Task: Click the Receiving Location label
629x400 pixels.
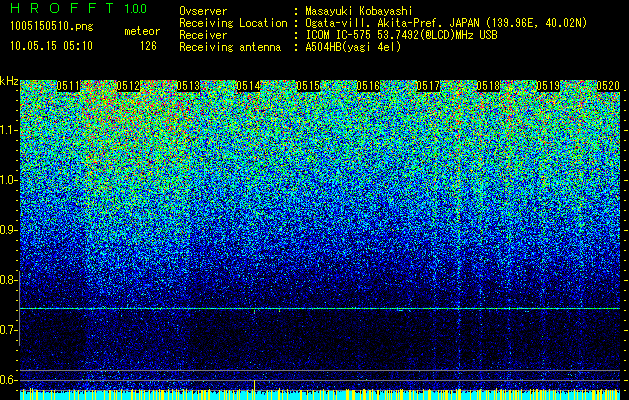Action: click(x=233, y=24)
